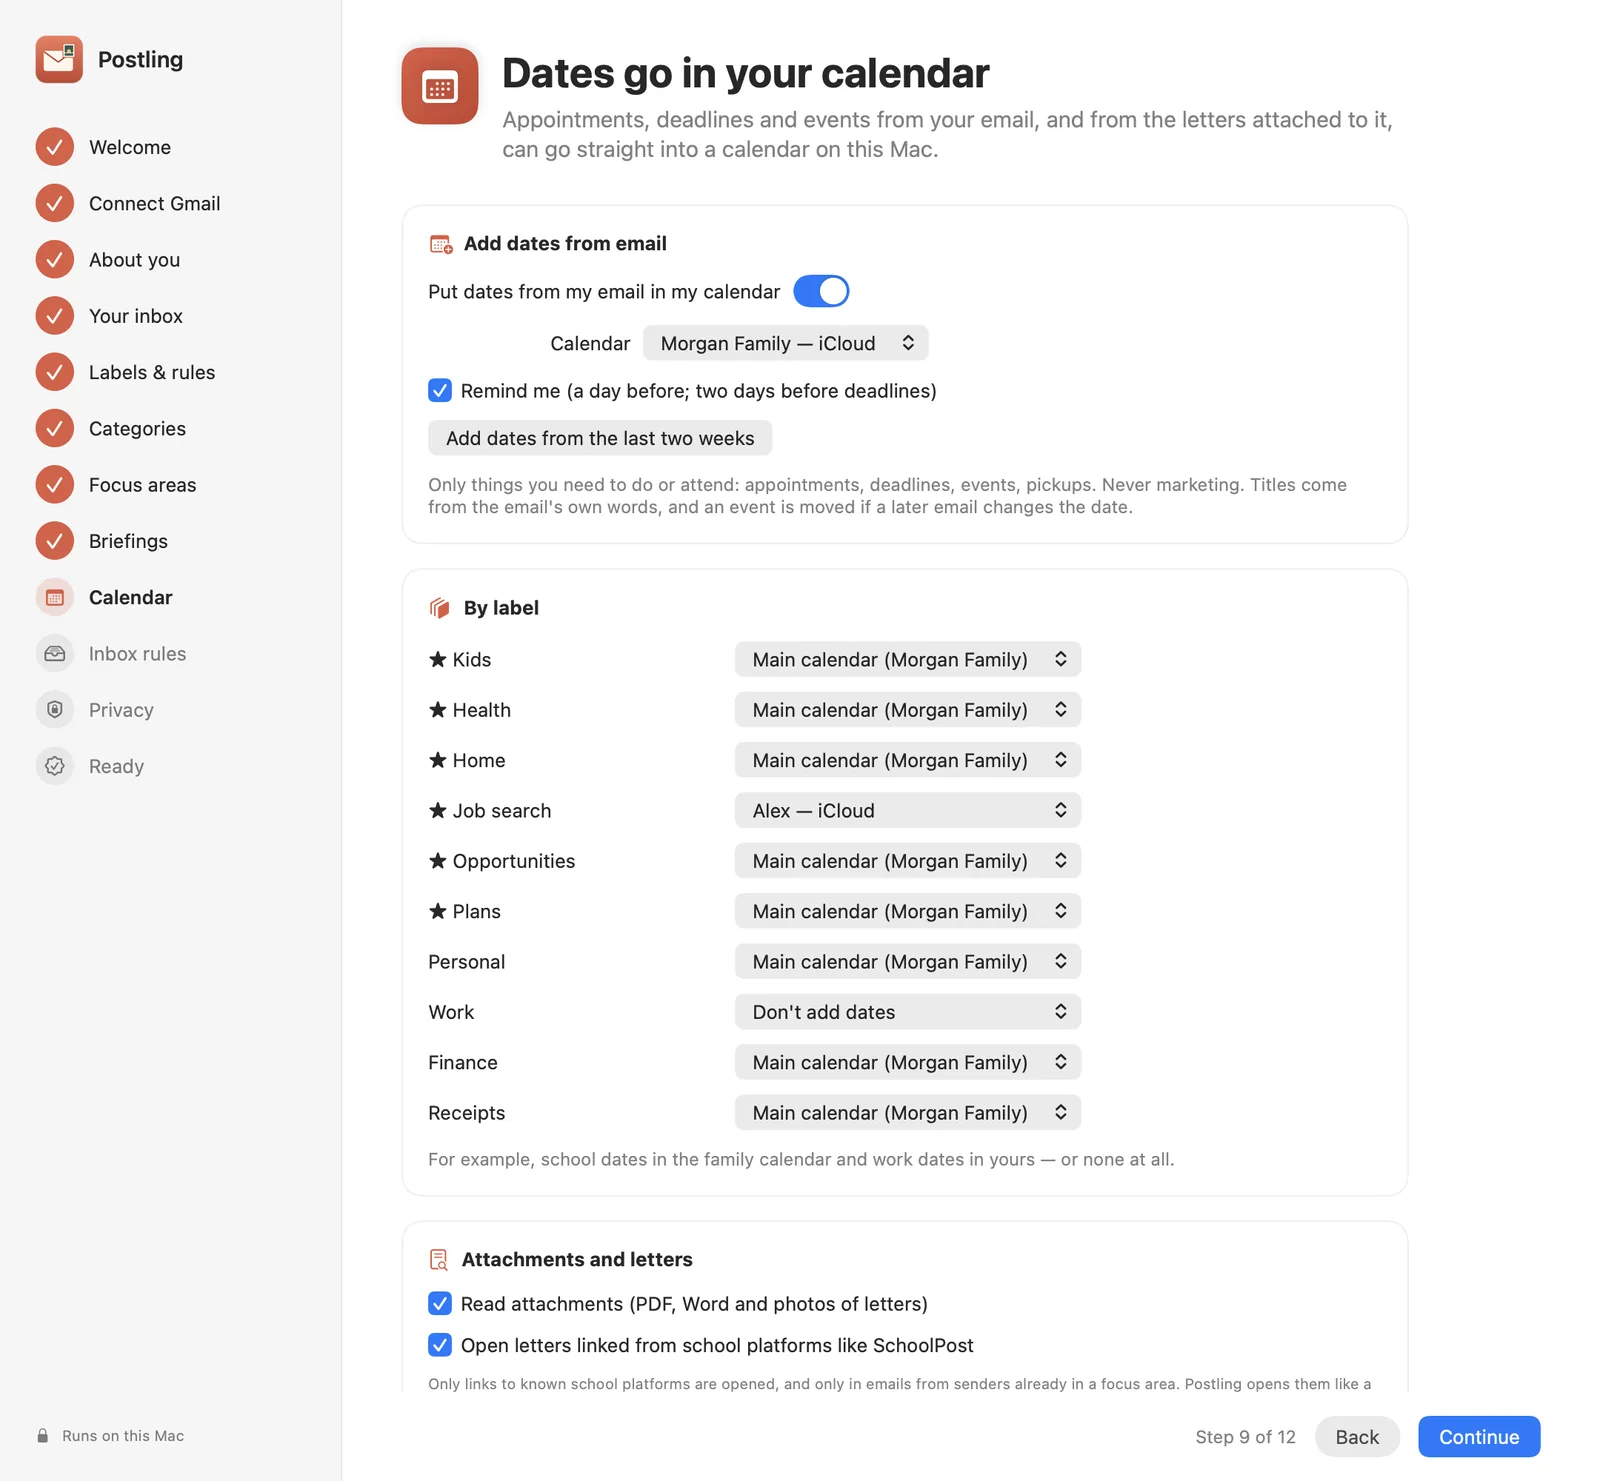This screenshot has height=1481, width=1600.
Task: Open the Kids calendar dropdown
Action: coord(908,660)
